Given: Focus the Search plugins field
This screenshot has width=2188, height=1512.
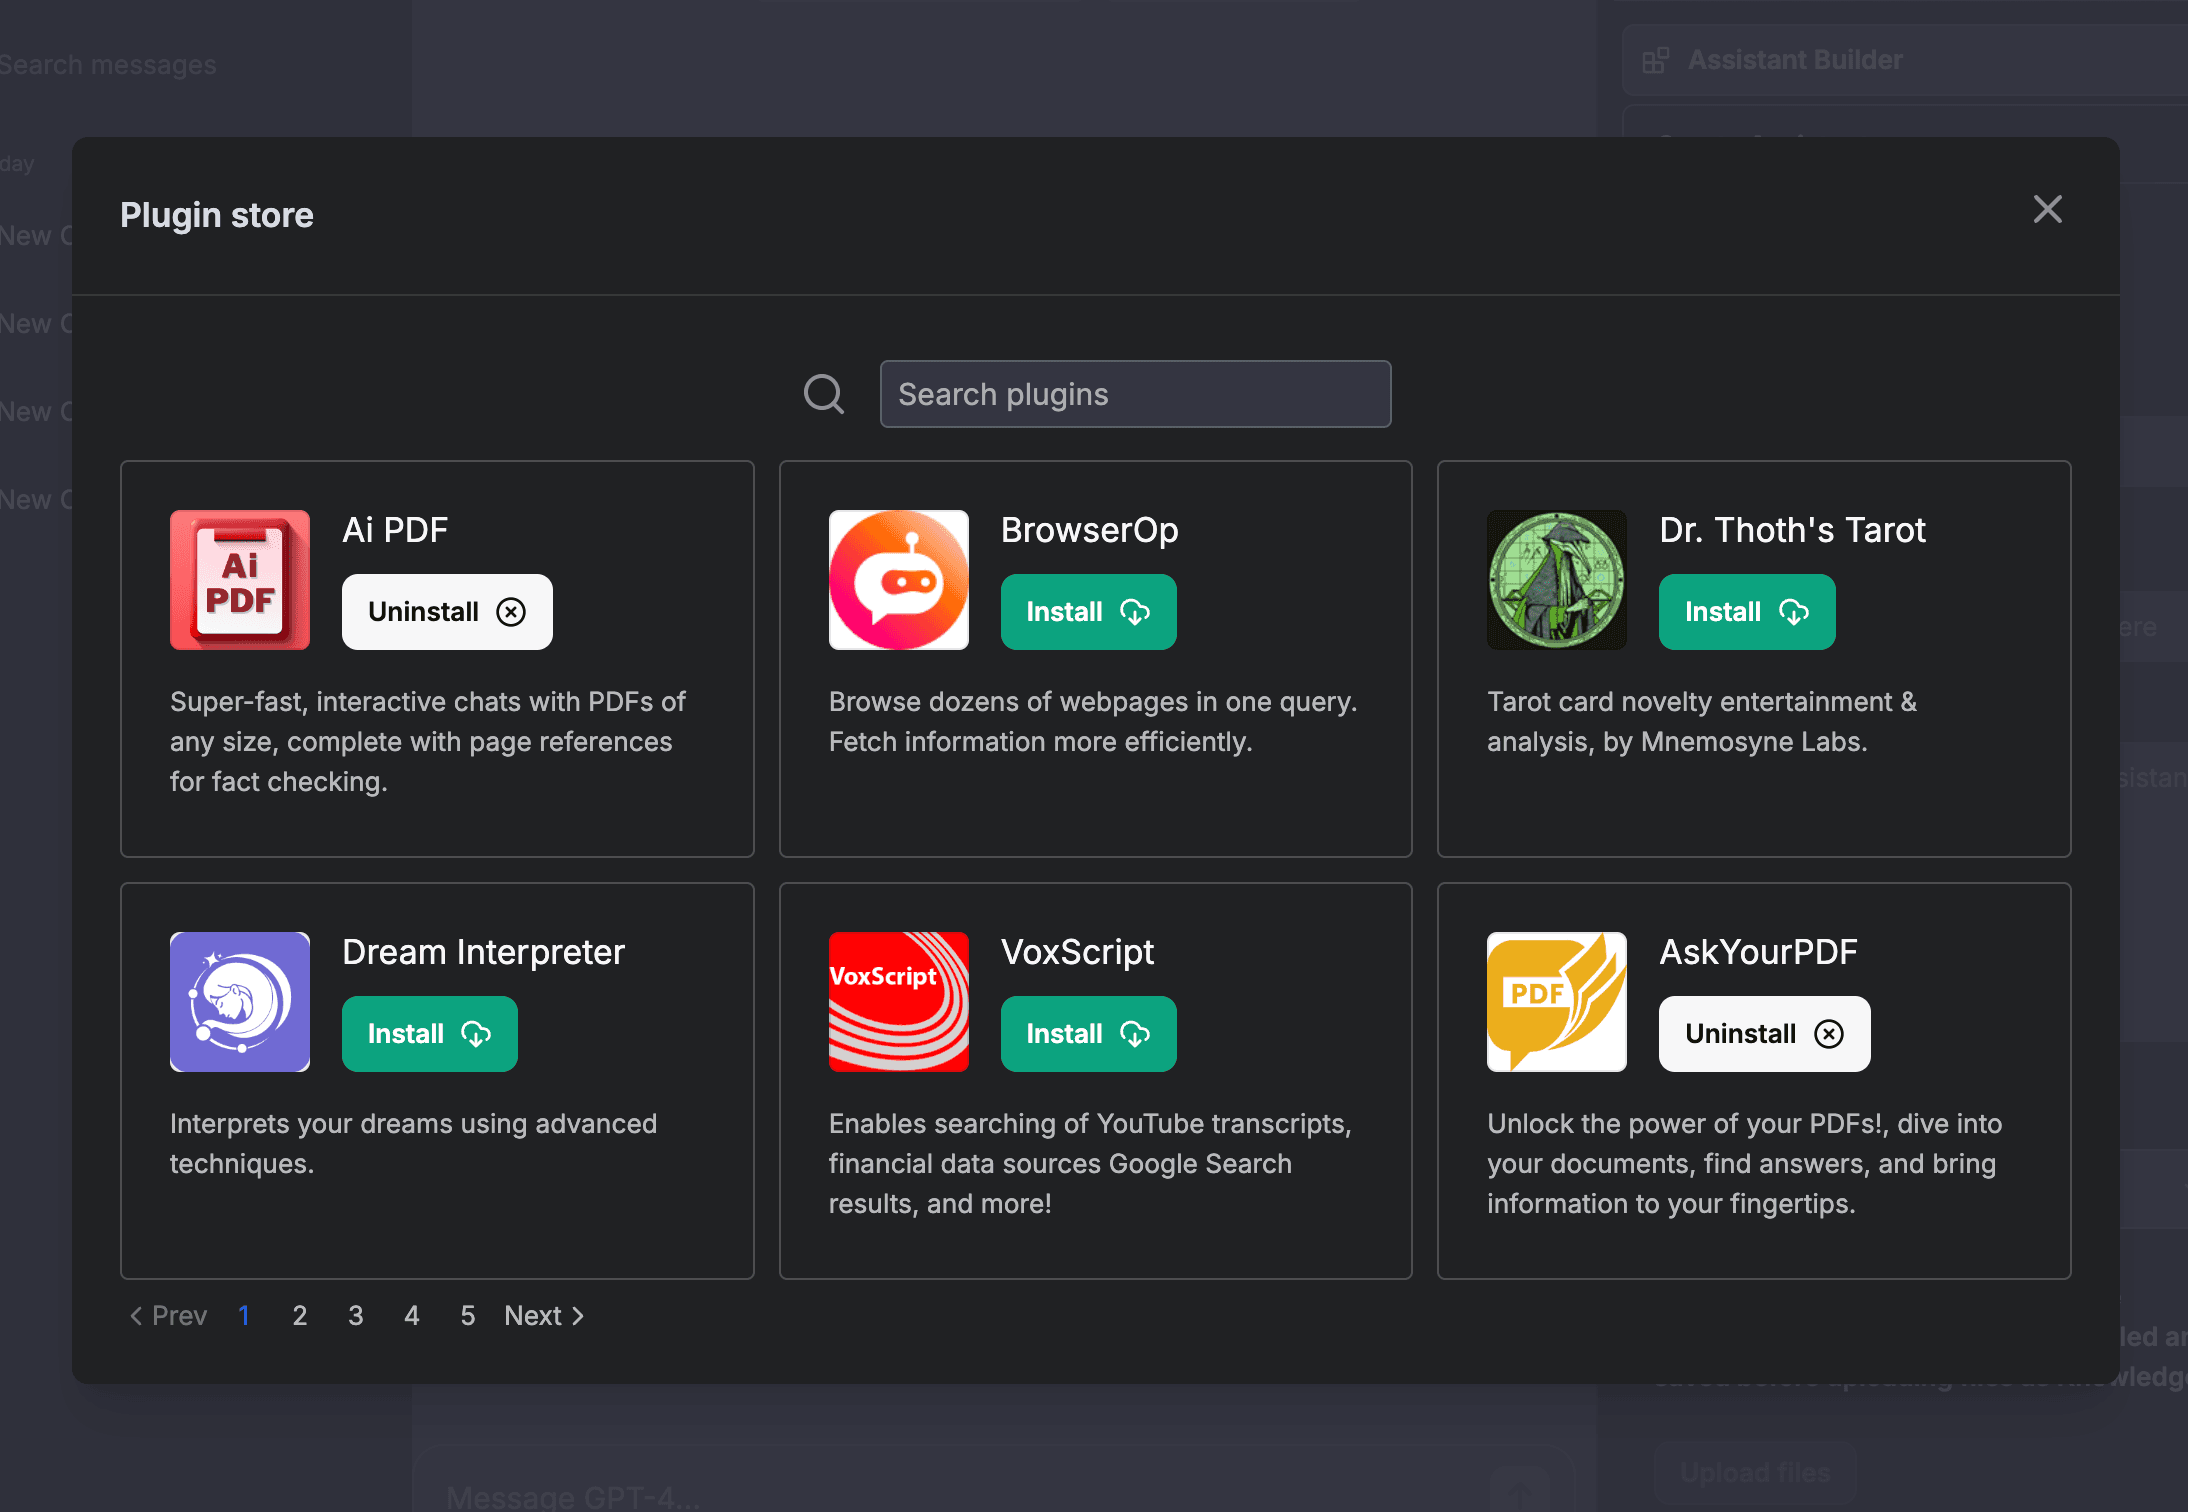Looking at the screenshot, I should pyautogui.click(x=1135, y=394).
